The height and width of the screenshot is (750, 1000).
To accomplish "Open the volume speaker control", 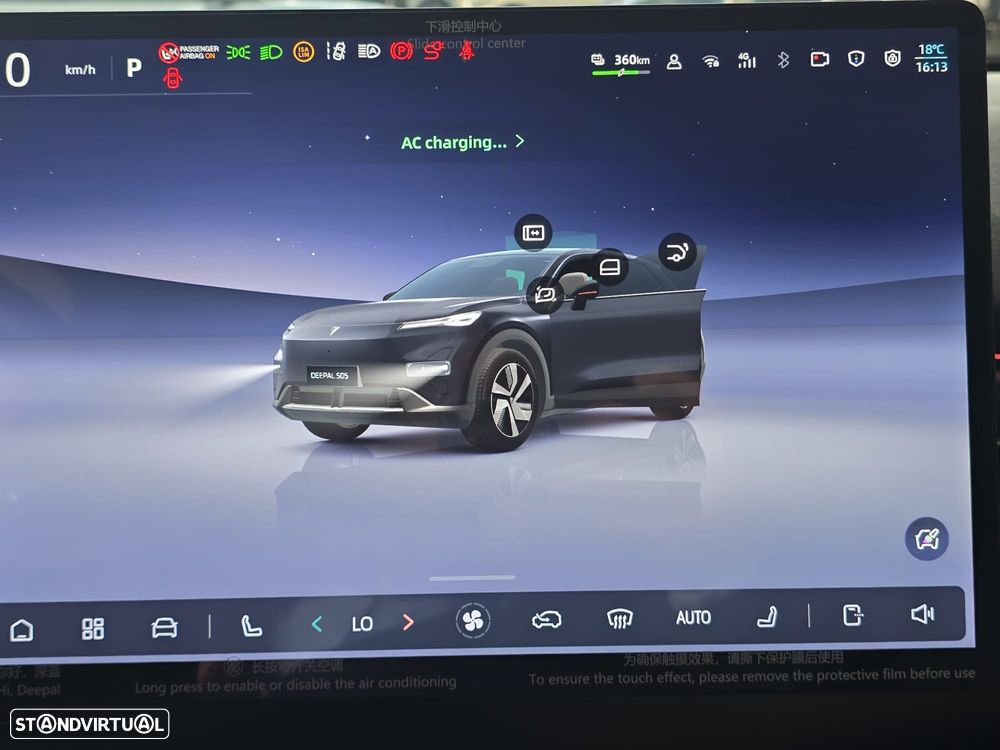I will 923,614.
